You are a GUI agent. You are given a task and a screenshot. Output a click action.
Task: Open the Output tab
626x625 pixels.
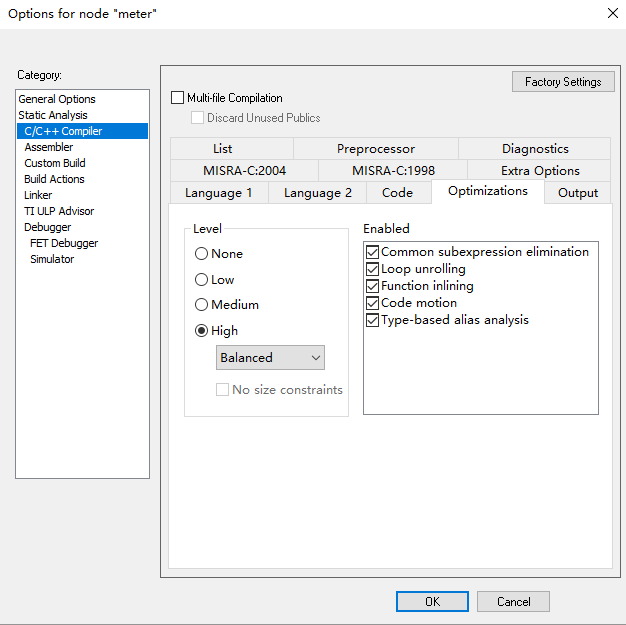point(577,193)
